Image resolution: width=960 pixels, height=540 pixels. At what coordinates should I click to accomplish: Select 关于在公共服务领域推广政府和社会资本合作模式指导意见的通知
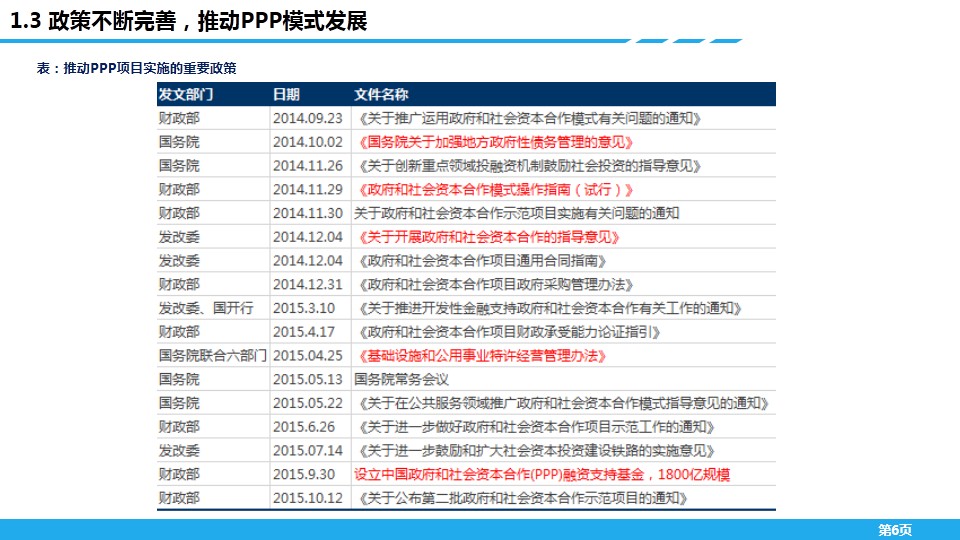click(563, 403)
